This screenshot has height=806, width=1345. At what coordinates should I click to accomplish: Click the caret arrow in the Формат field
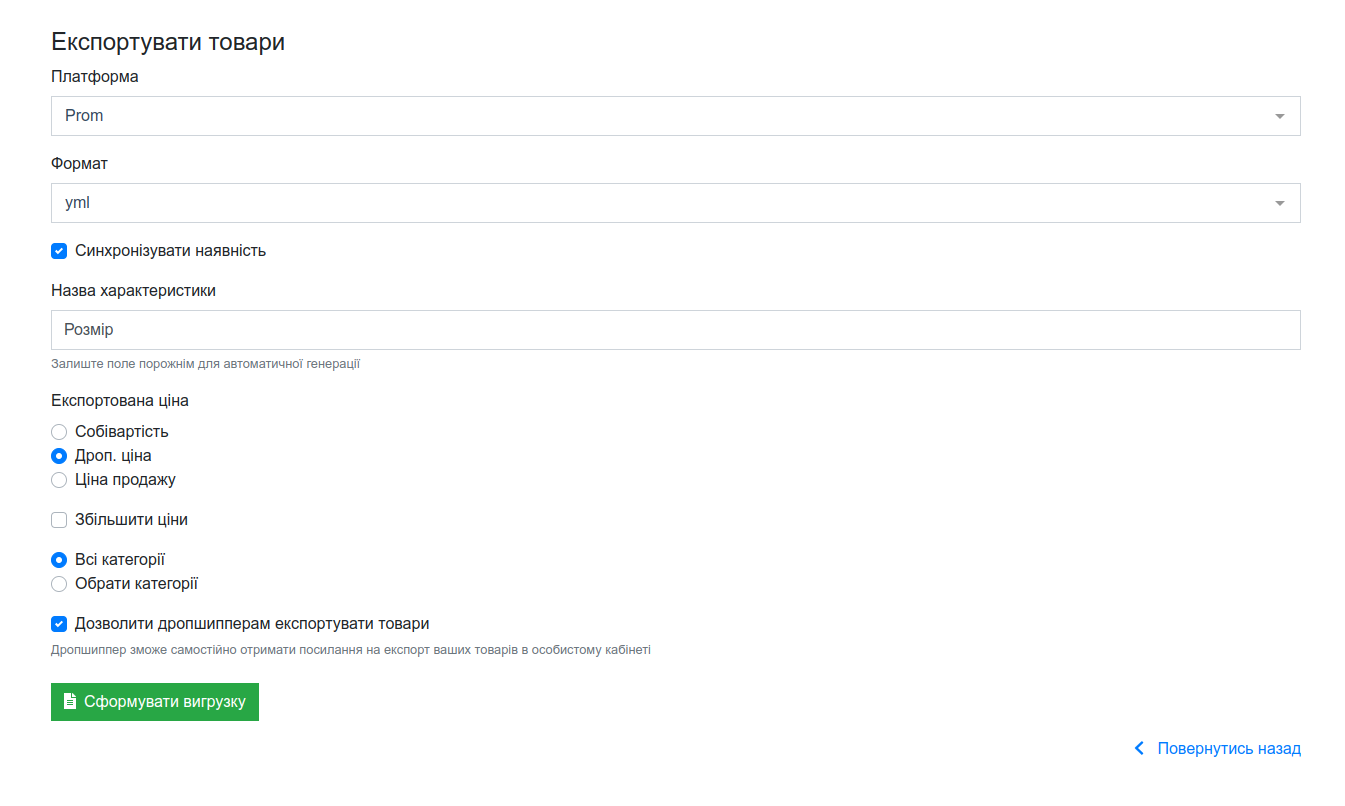[1279, 203]
